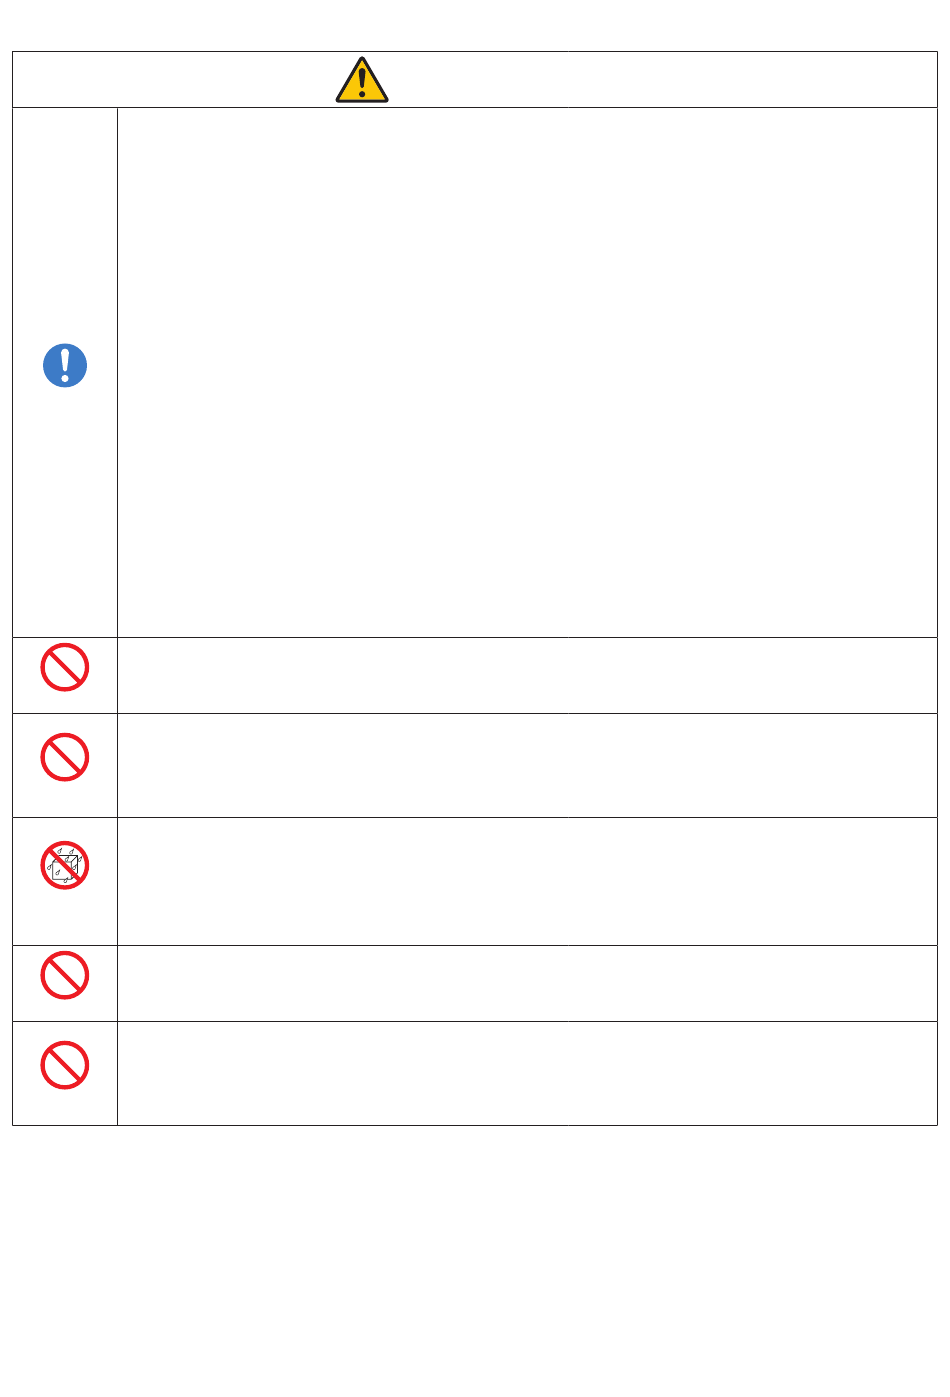Image resolution: width=950 pixels, height=1397 pixels.
Task: Click blank page area below the table
Action: click(475, 1260)
